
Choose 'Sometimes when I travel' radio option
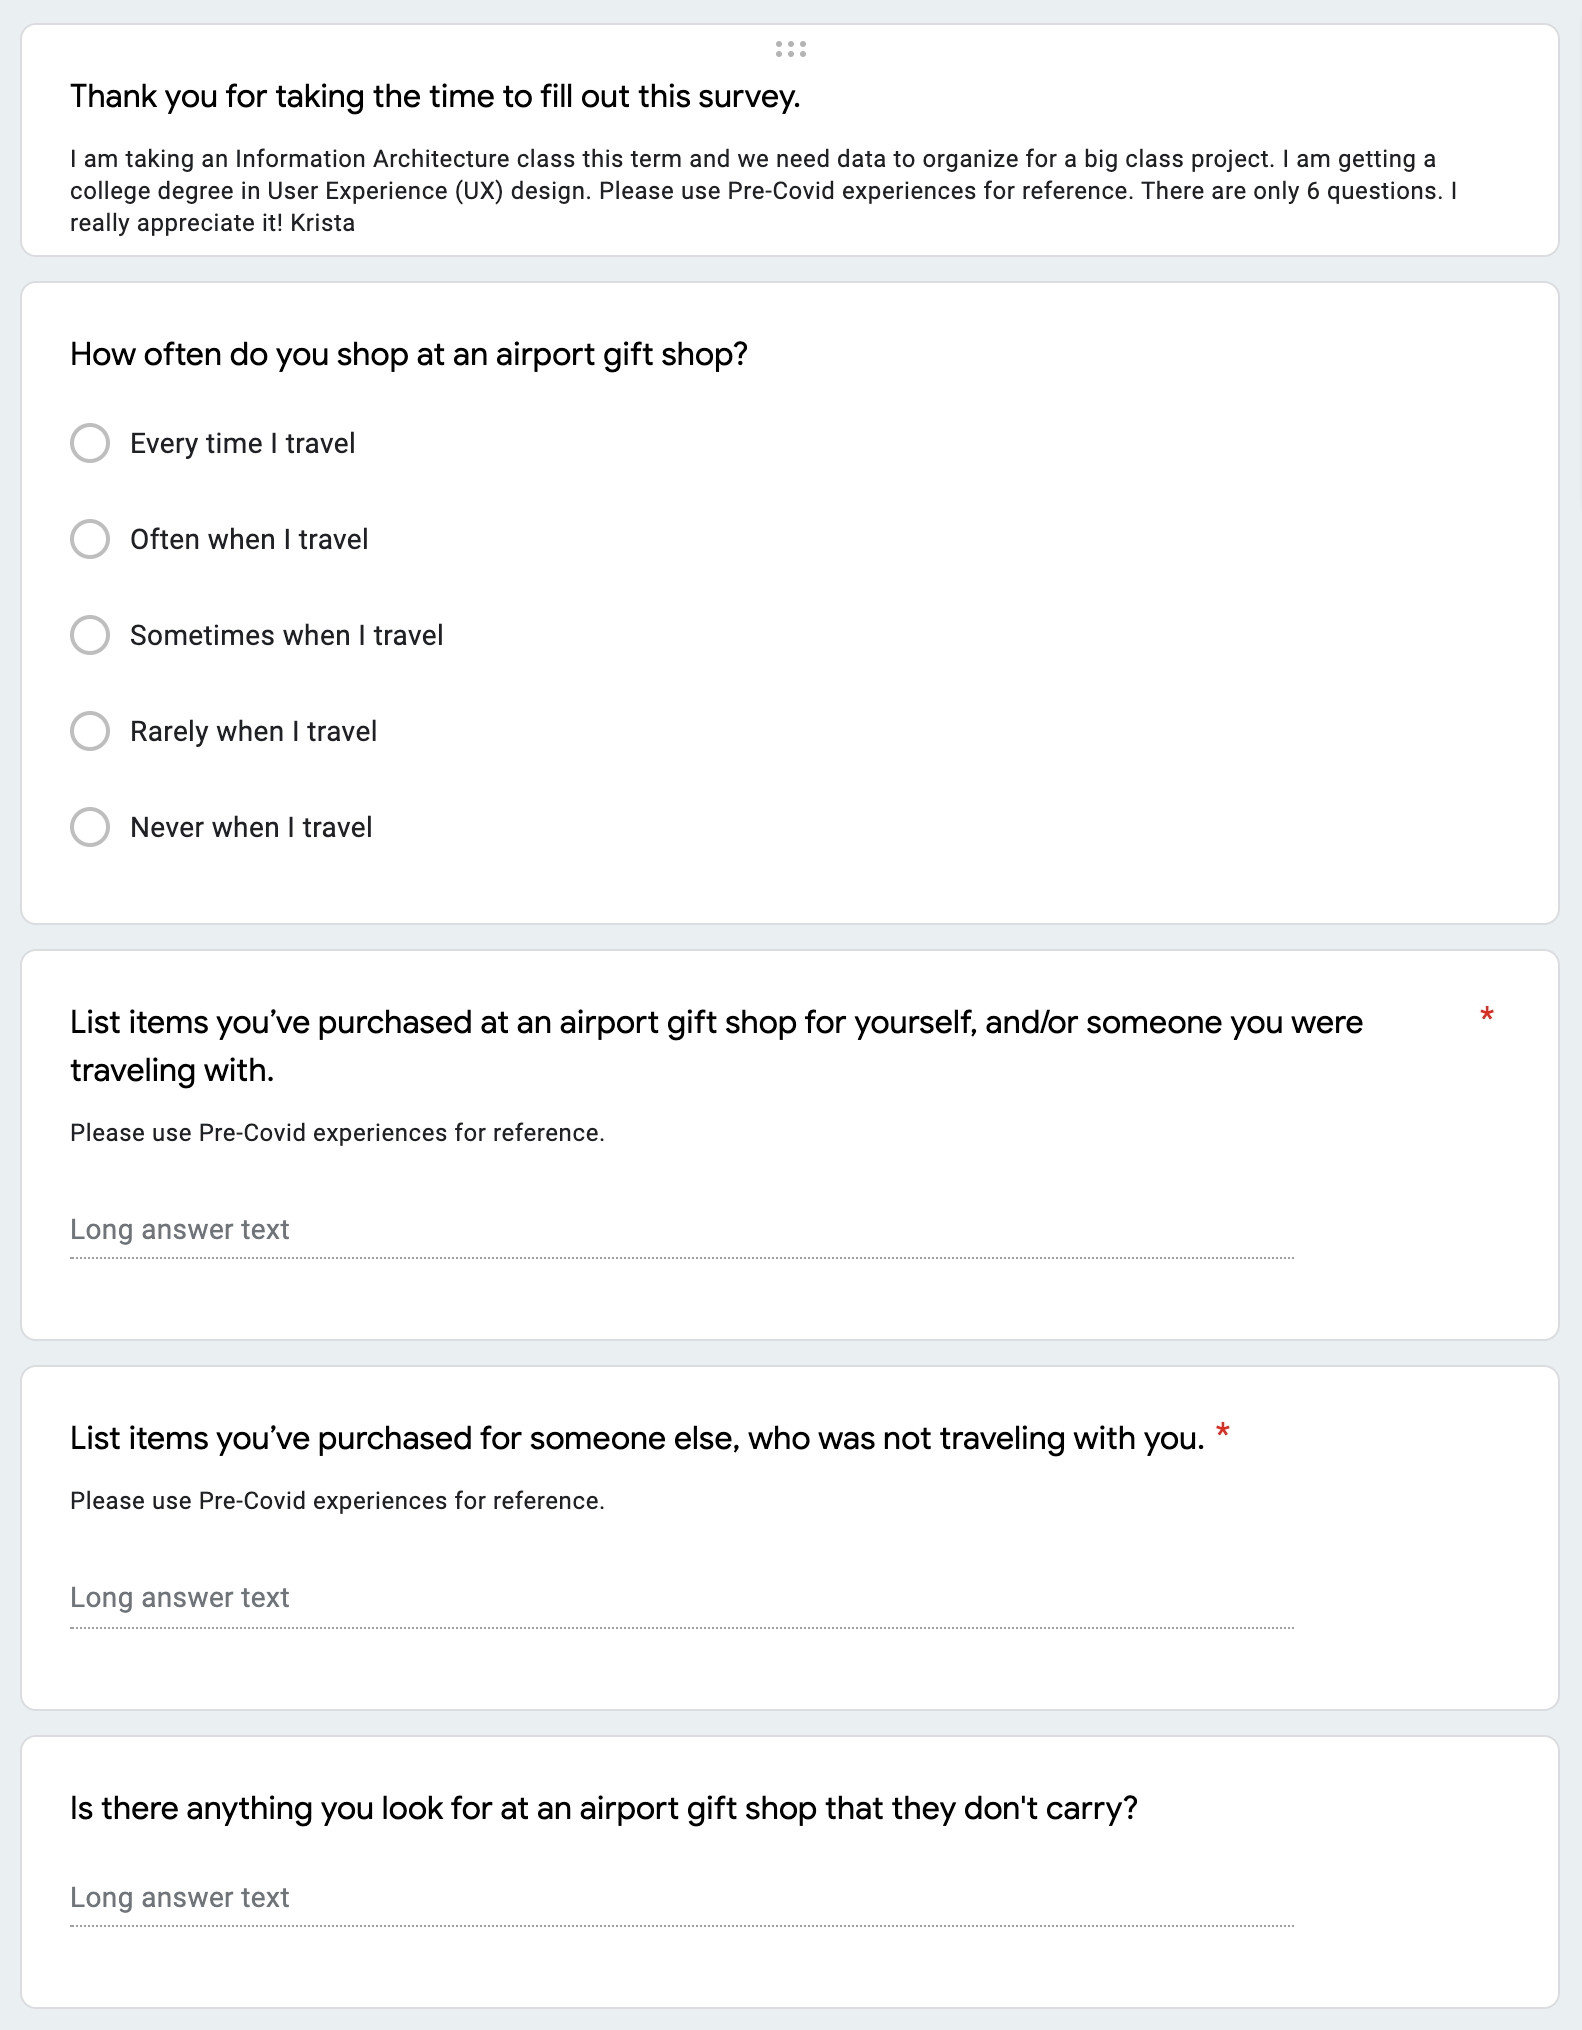point(90,635)
